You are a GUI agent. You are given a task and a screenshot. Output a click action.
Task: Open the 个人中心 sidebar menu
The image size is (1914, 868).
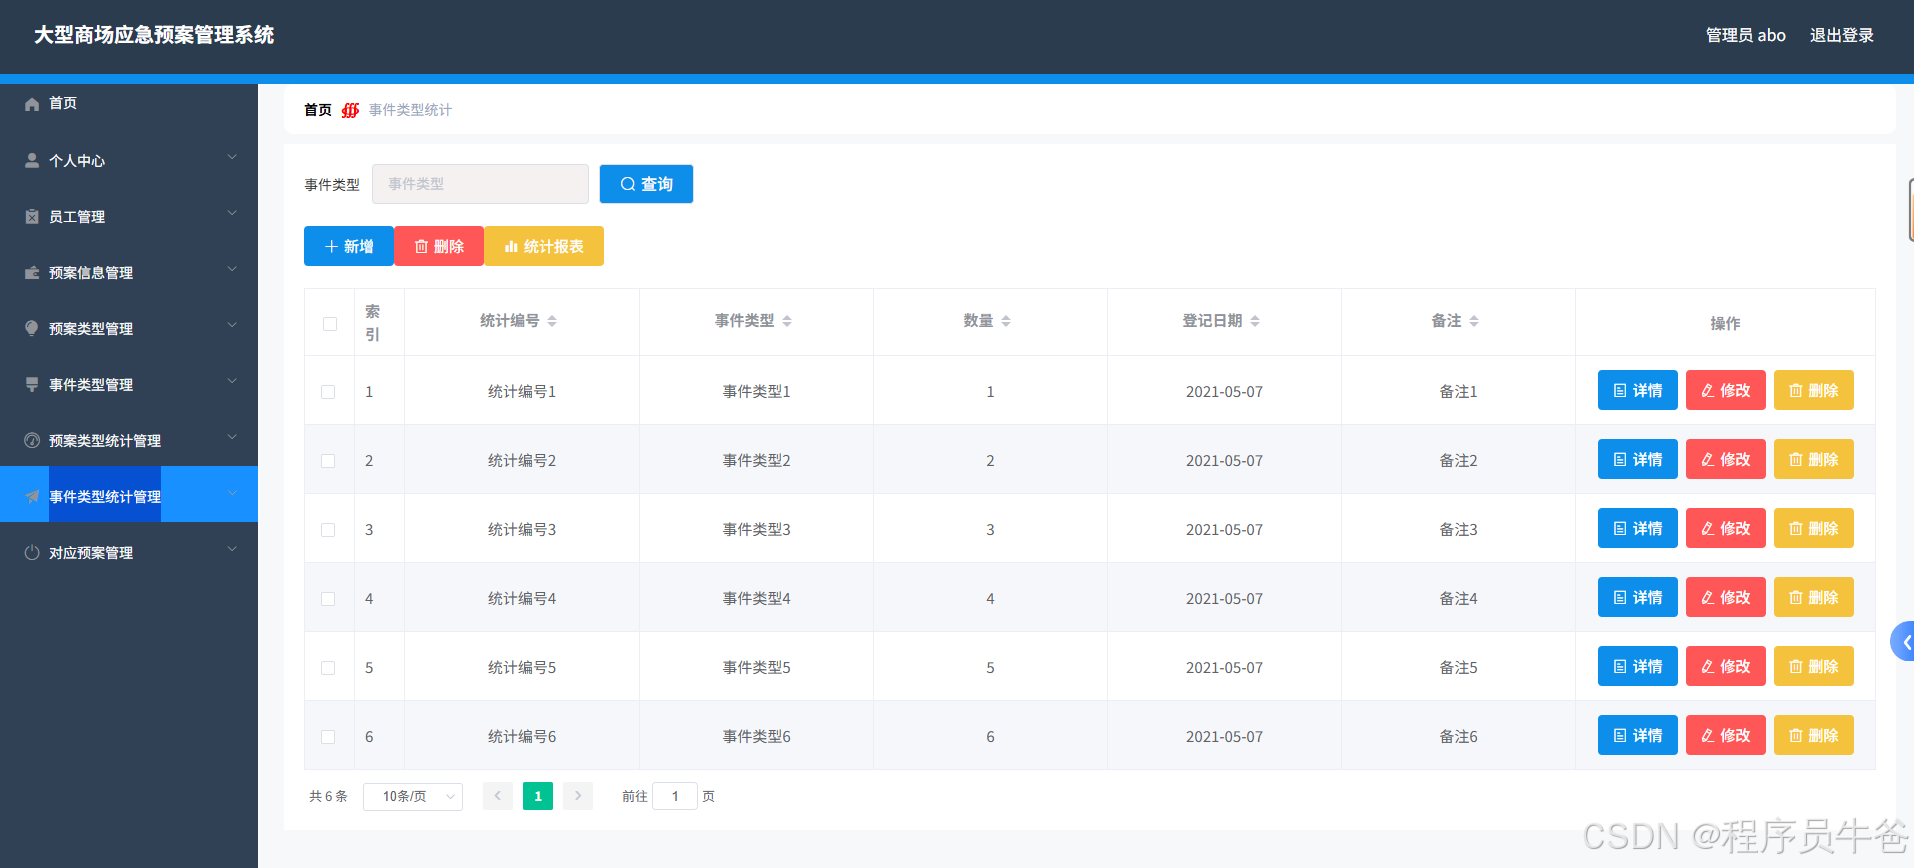pyautogui.click(x=129, y=160)
